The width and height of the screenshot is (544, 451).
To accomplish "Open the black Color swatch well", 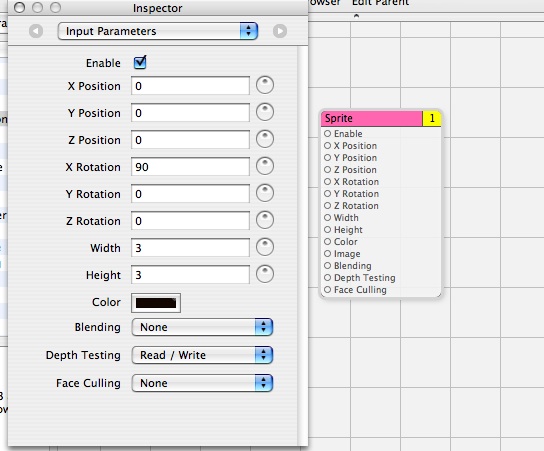I will pyautogui.click(x=156, y=303).
